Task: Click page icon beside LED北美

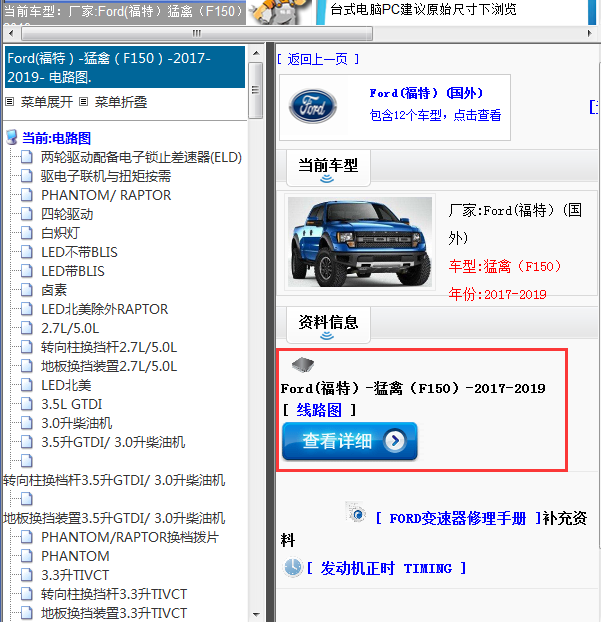Action: 27,385
